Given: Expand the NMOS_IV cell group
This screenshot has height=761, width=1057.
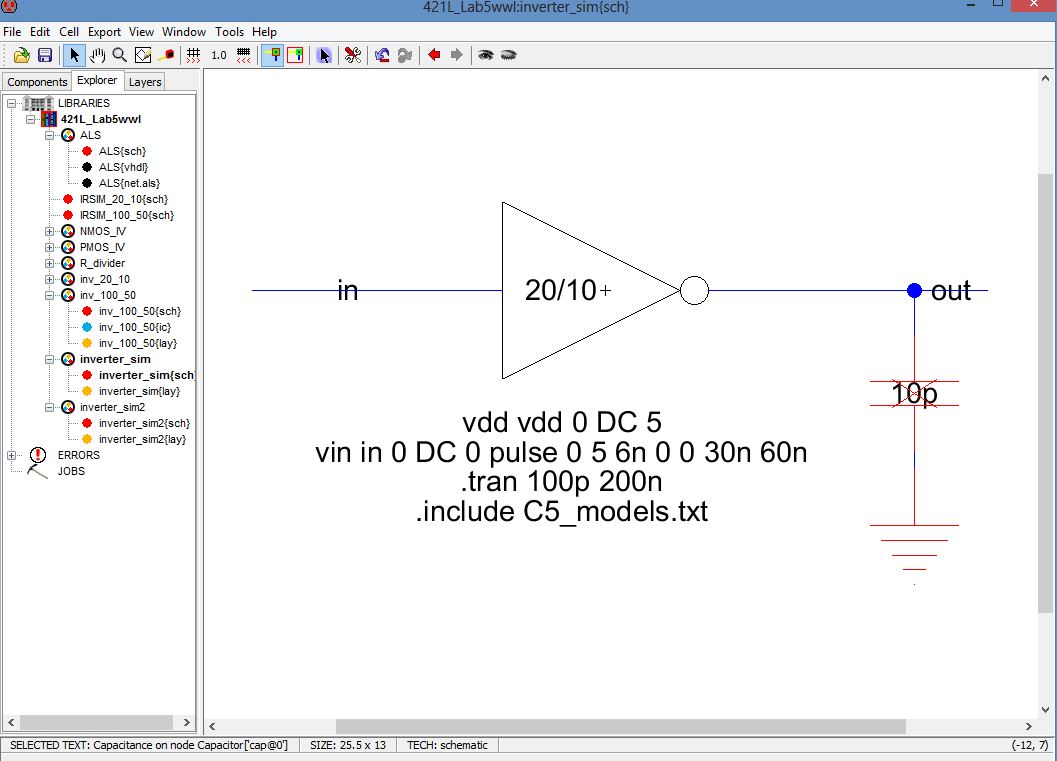Looking at the screenshot, I should [x=49, y=231].
